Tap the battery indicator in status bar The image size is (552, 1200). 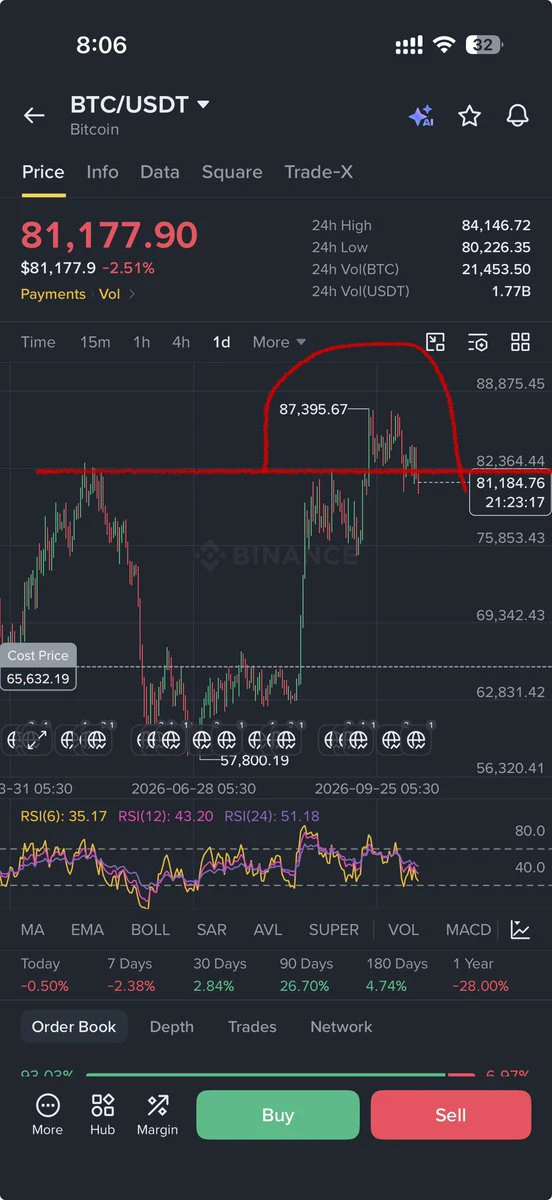click(x=486, y=45)
